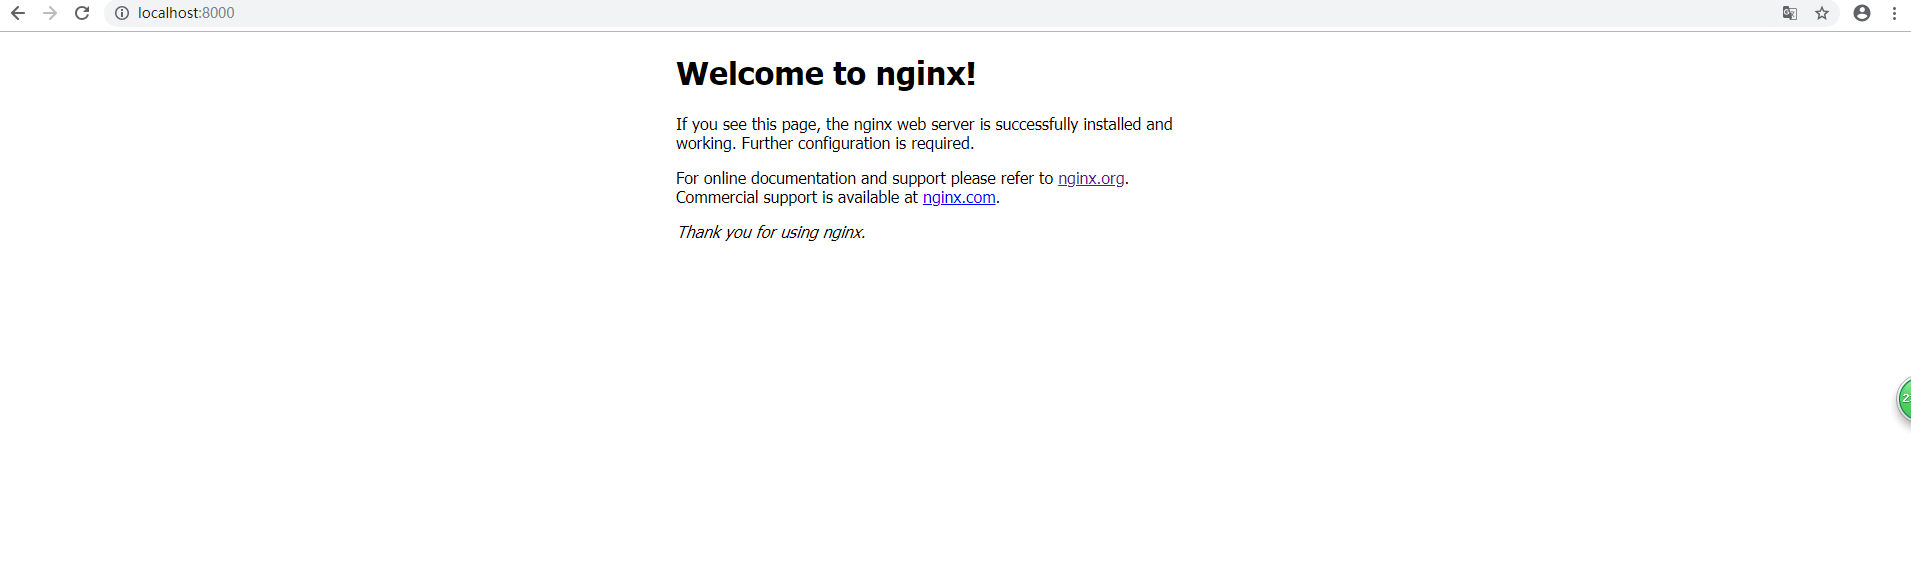Click 'Commercial support is available at' text
The height and width of the screenshot is (563, 1911).
[x=797, y=197]
